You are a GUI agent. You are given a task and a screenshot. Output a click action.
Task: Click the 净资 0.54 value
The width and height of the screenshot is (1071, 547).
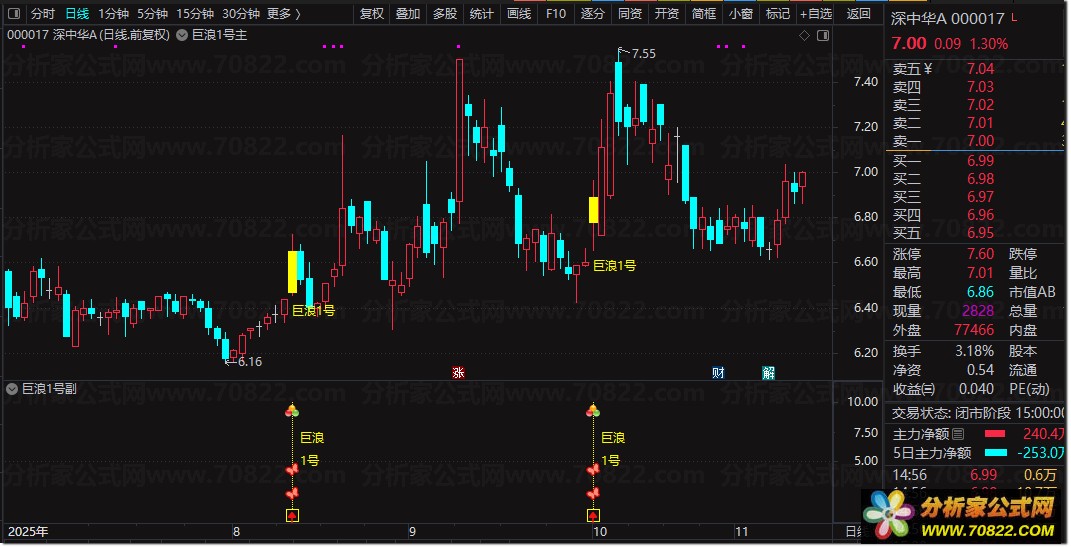pos(980,370)
